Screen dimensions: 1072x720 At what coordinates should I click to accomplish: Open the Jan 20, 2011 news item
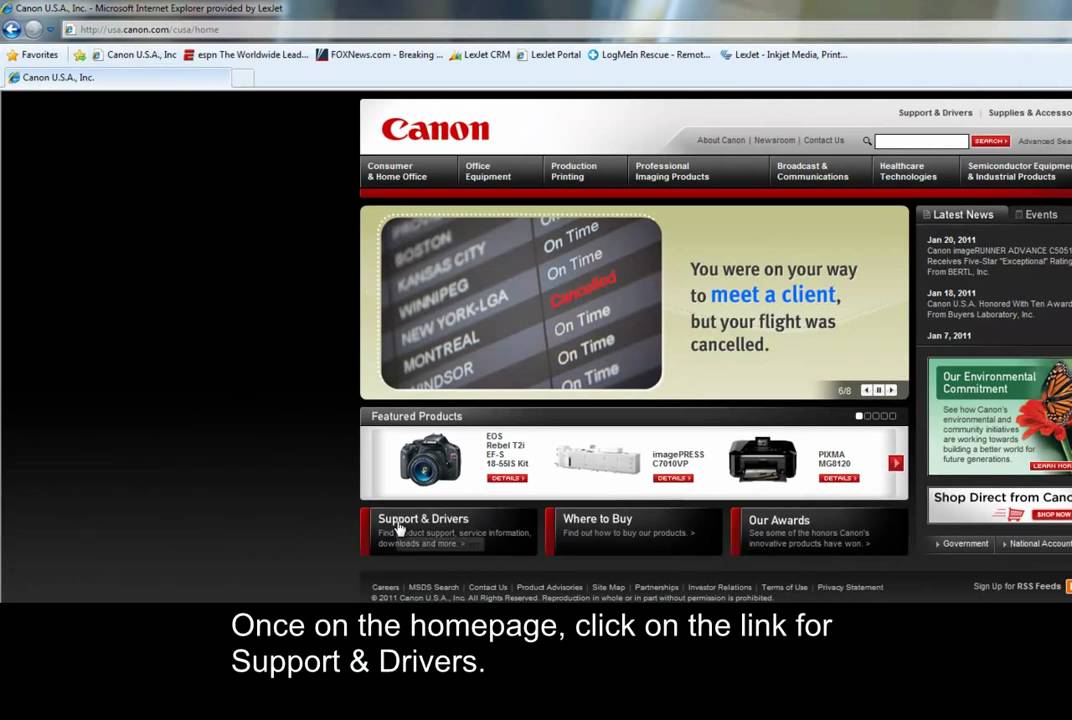999,256
